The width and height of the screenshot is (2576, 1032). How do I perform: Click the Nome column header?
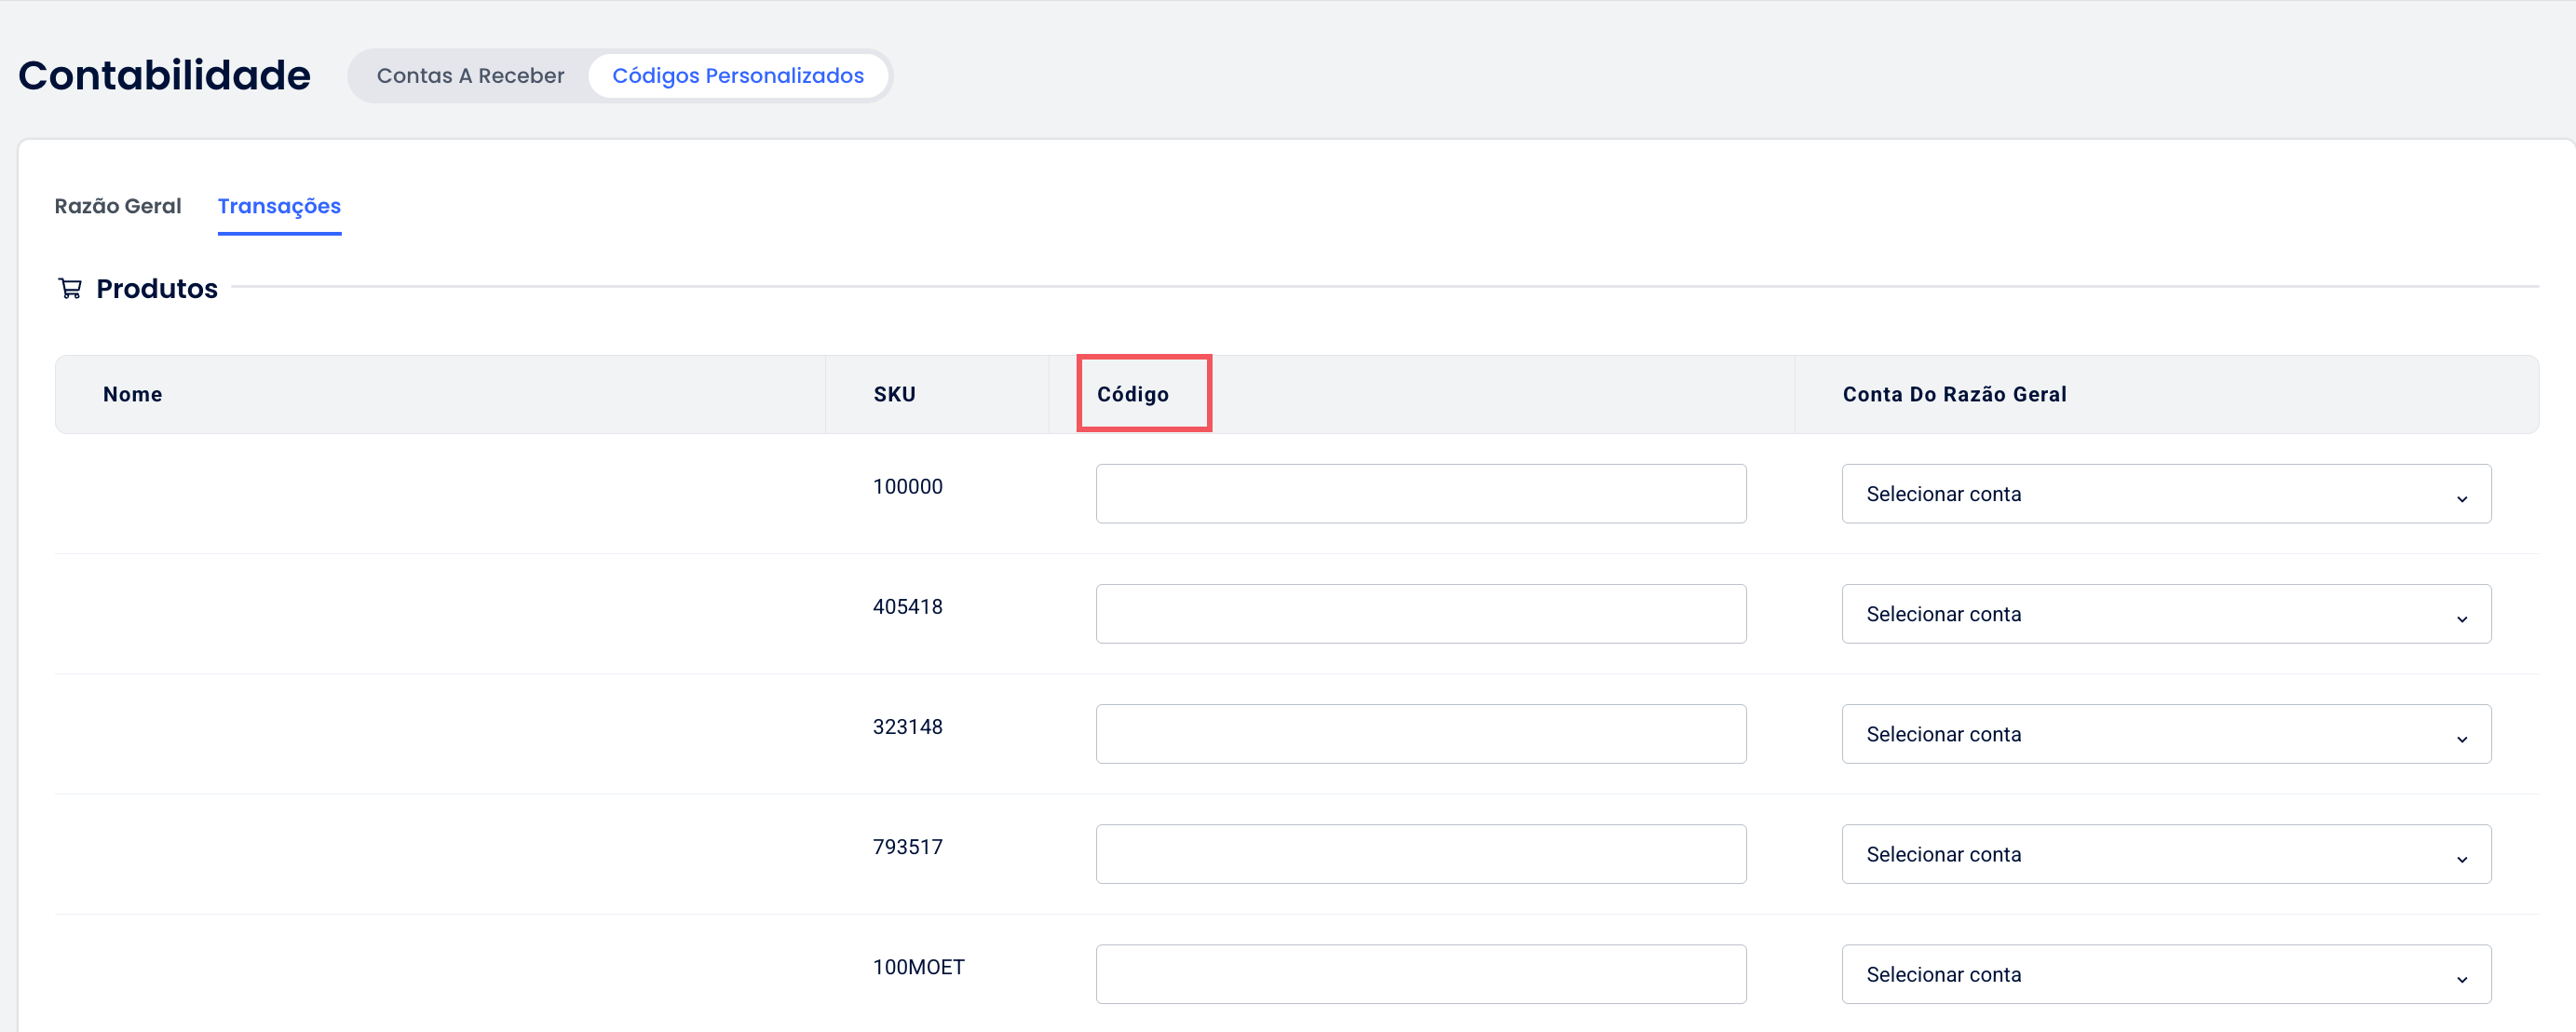click(x=132, y=394)
